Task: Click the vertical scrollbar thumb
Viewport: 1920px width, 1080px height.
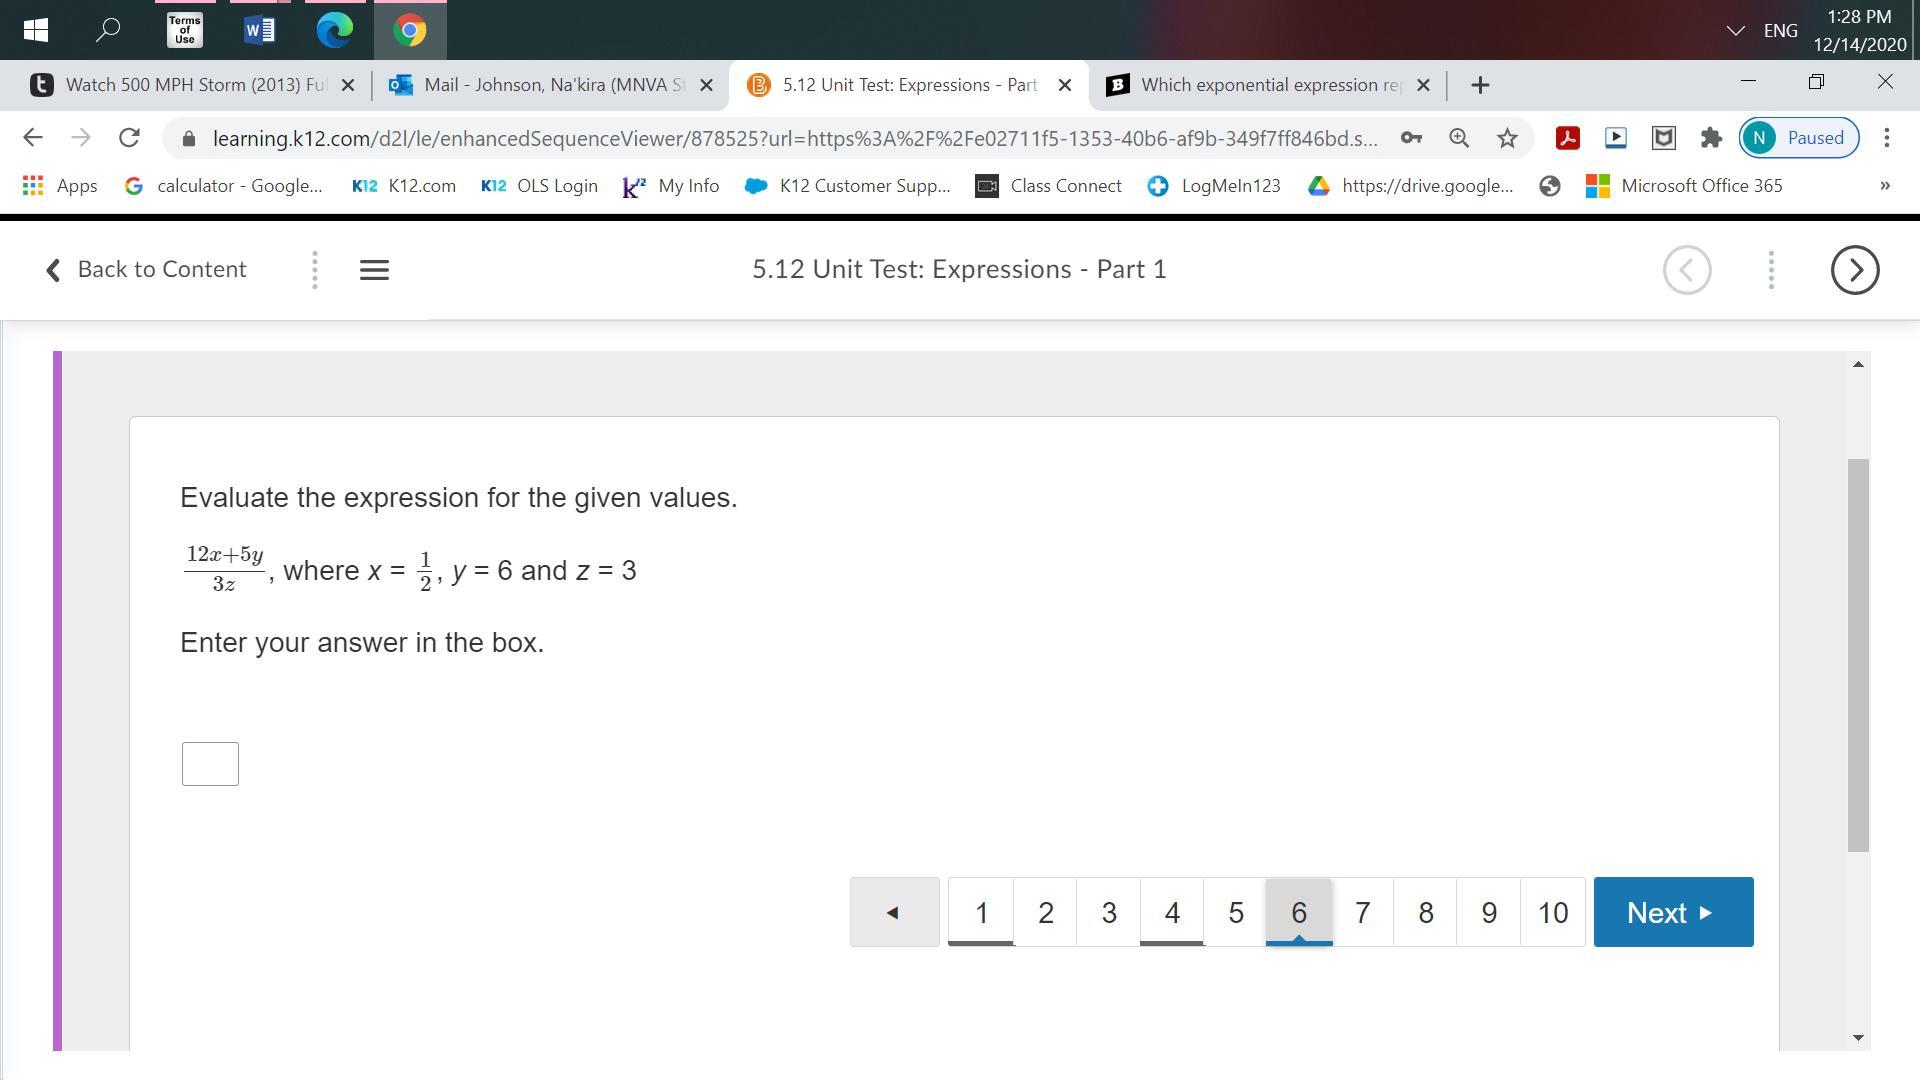Action: [x=1858, y=655]
